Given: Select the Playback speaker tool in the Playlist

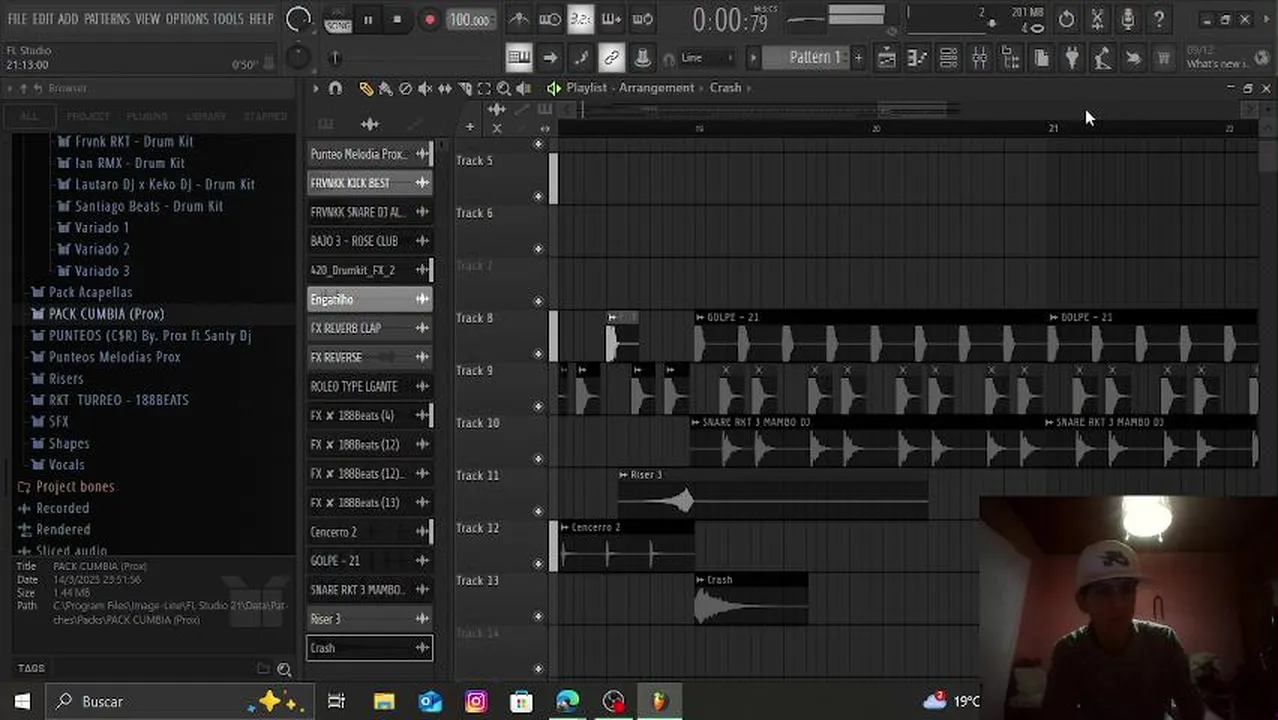Looking at the screenshot, I should [523, 88].
